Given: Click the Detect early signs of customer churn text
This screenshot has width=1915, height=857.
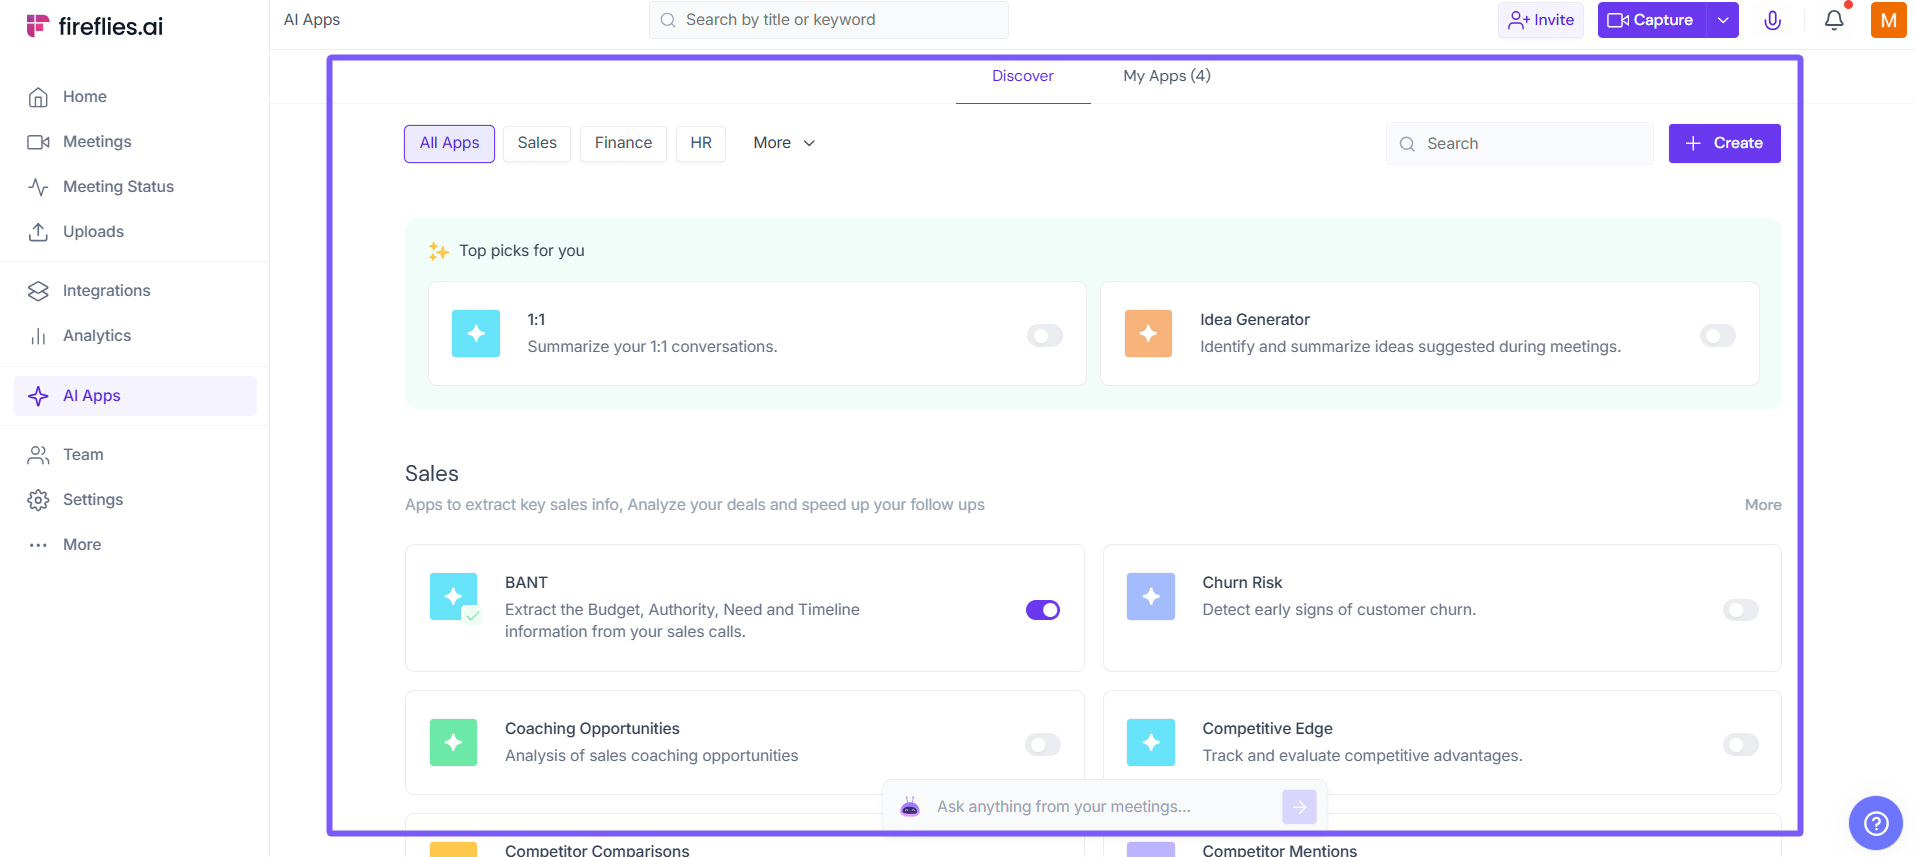Looking at the screenshot, I should (x=1339, y=610).
